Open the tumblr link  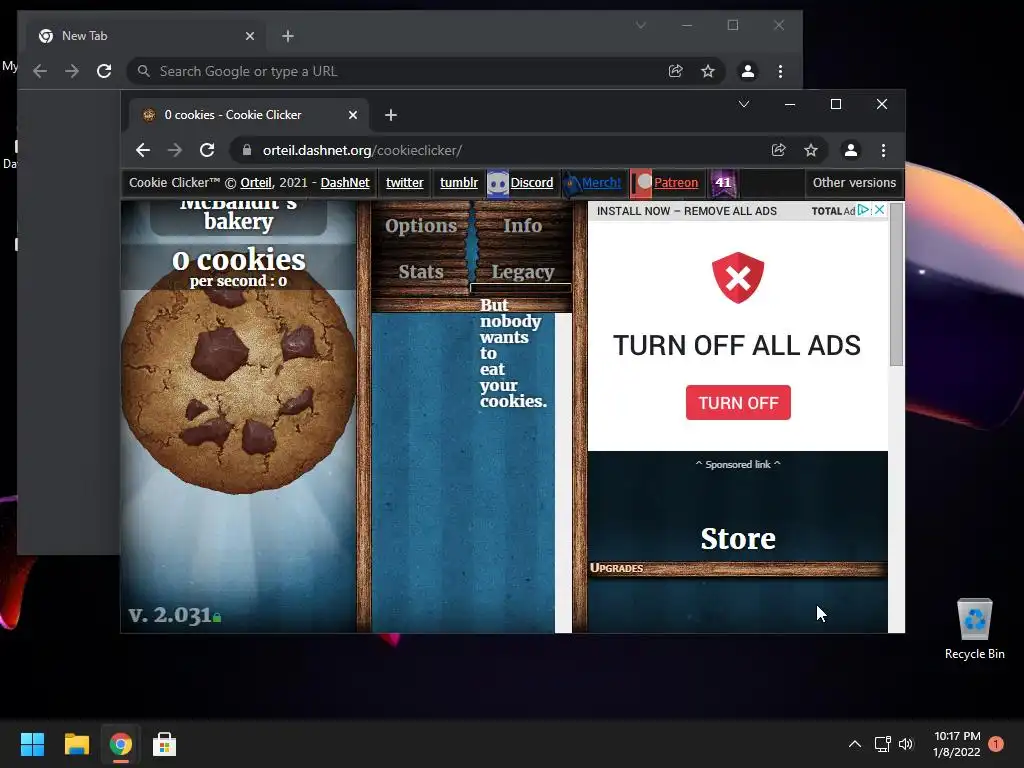click(458, 183)
